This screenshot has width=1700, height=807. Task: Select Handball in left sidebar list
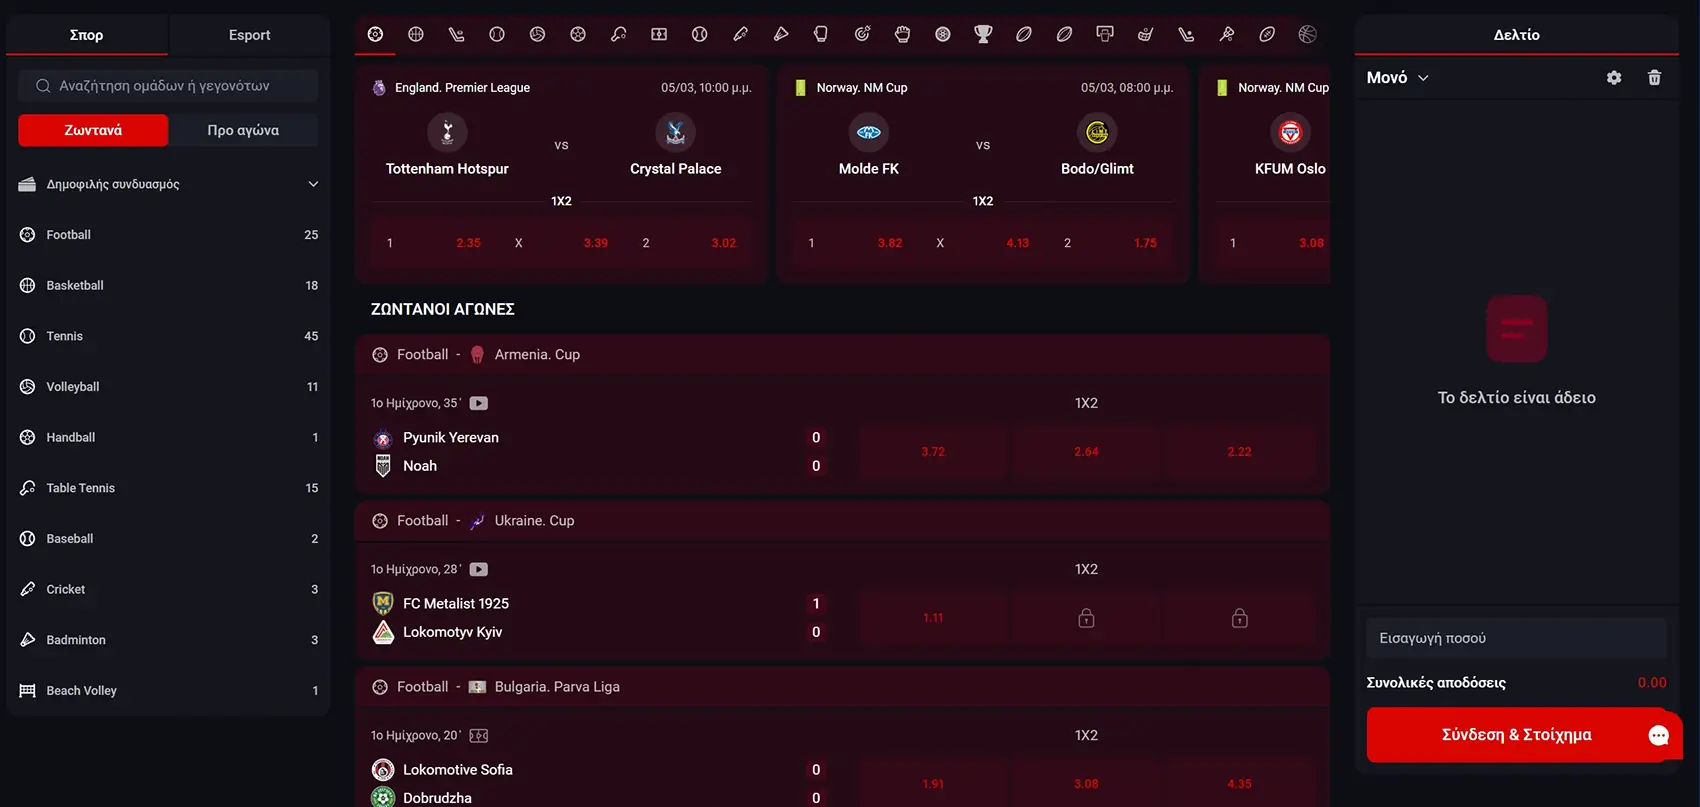[168, 437]
